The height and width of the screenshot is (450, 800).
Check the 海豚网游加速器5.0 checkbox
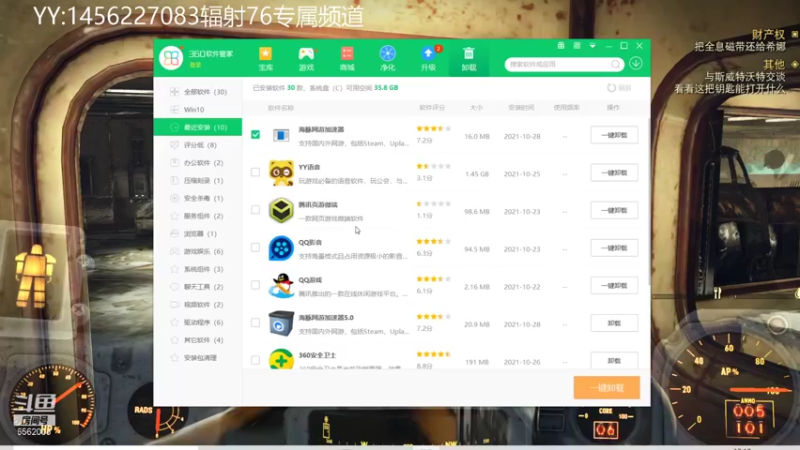256,322
